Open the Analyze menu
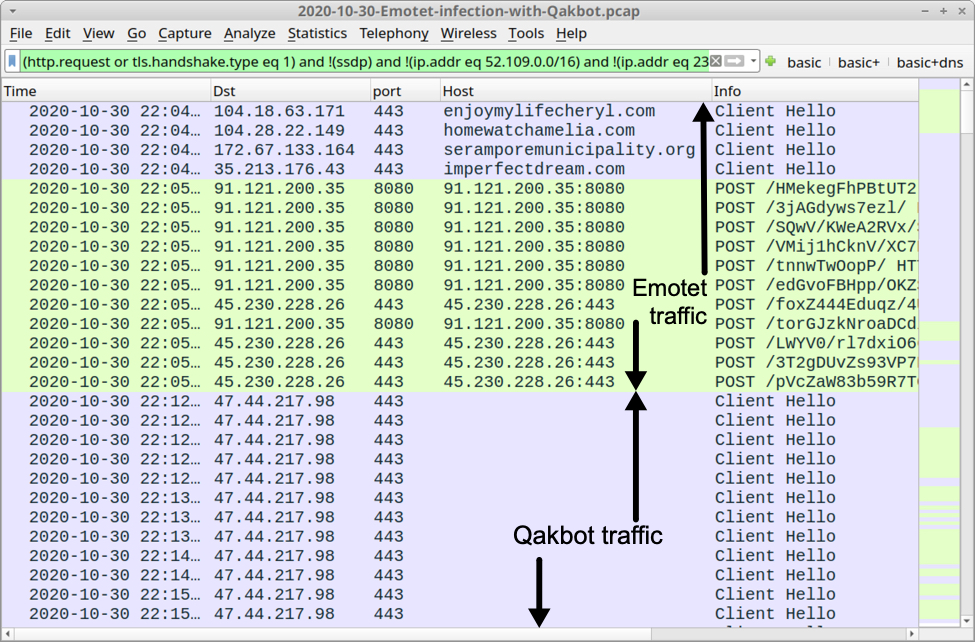The image size is (975, 642). [249, 34]
